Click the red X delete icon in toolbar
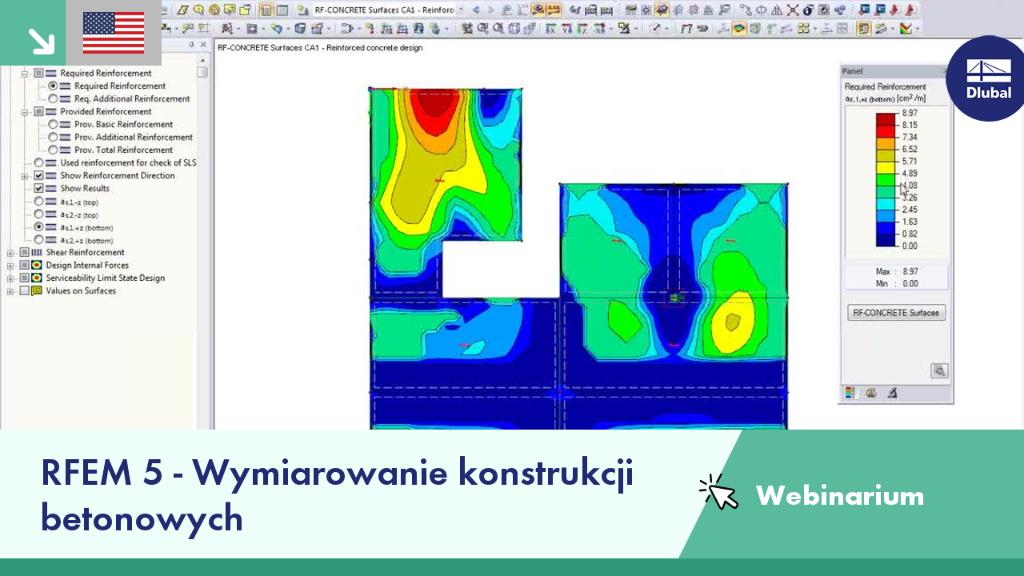This screenshot has width=1024, height=576. 792,10
